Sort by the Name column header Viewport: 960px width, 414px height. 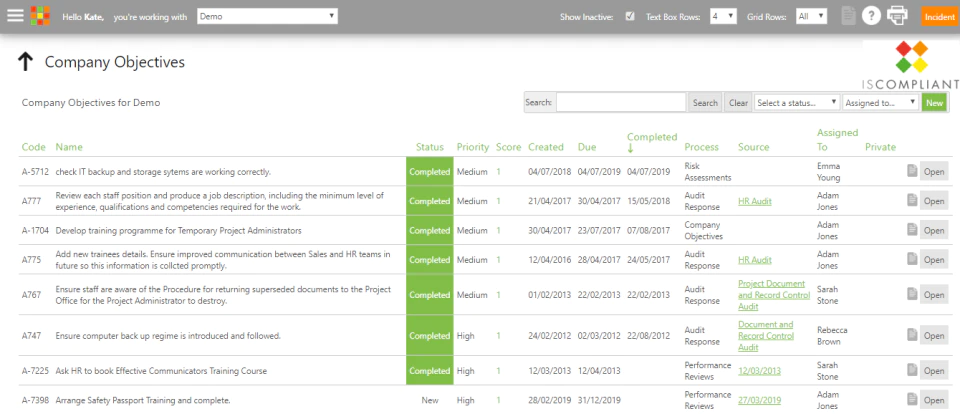click(x=69, y=147)
